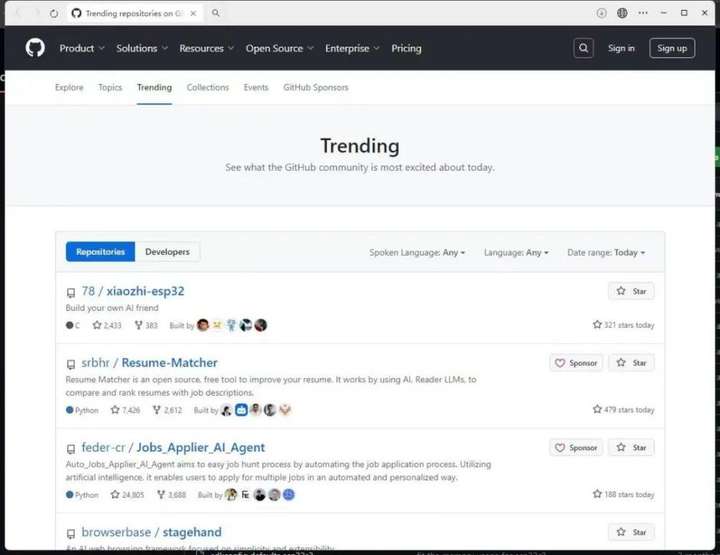720x555 pixels.
Task: Sponsor the Jobs_Applier_AI_Agent repository
Action: coord(576,448)
